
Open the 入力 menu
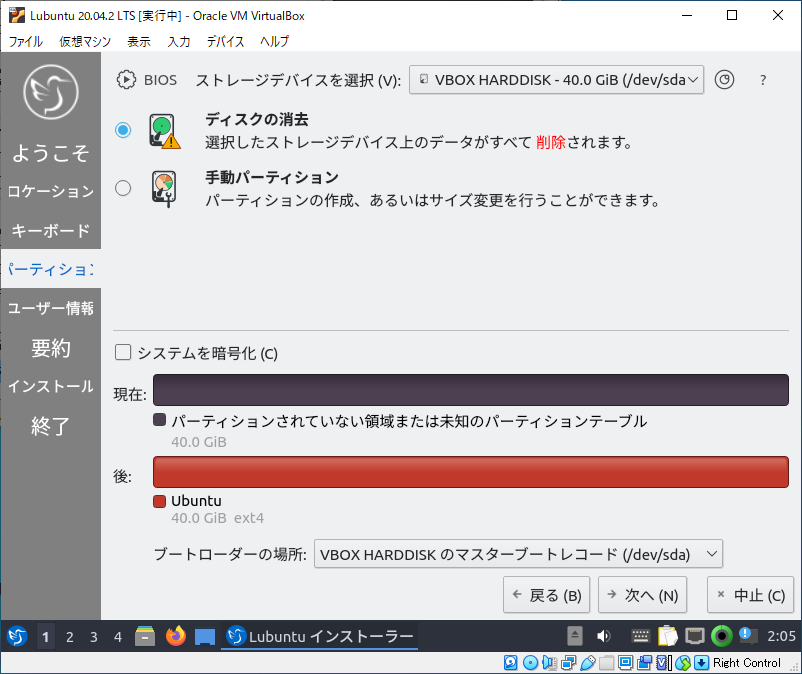pos(179,41)
